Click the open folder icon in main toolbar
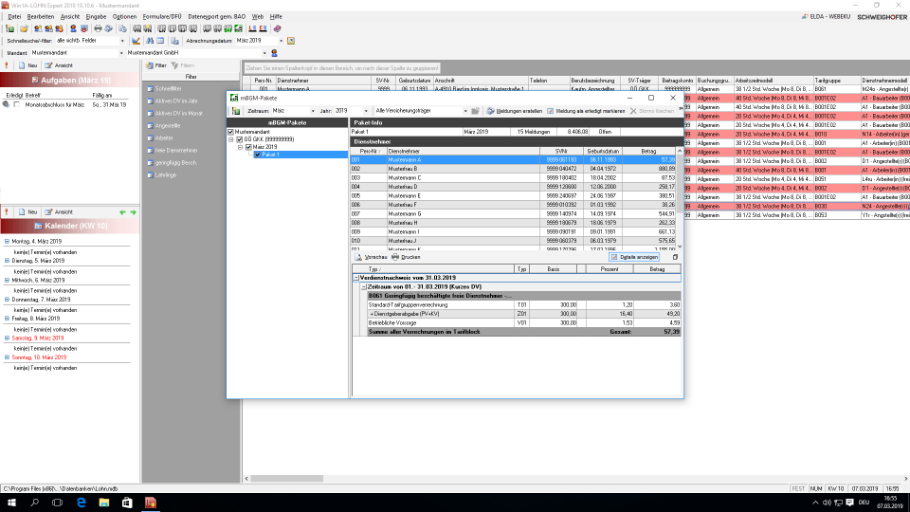Image resolution: width=910 pixels, height=512 pixels. coord(24,28)
